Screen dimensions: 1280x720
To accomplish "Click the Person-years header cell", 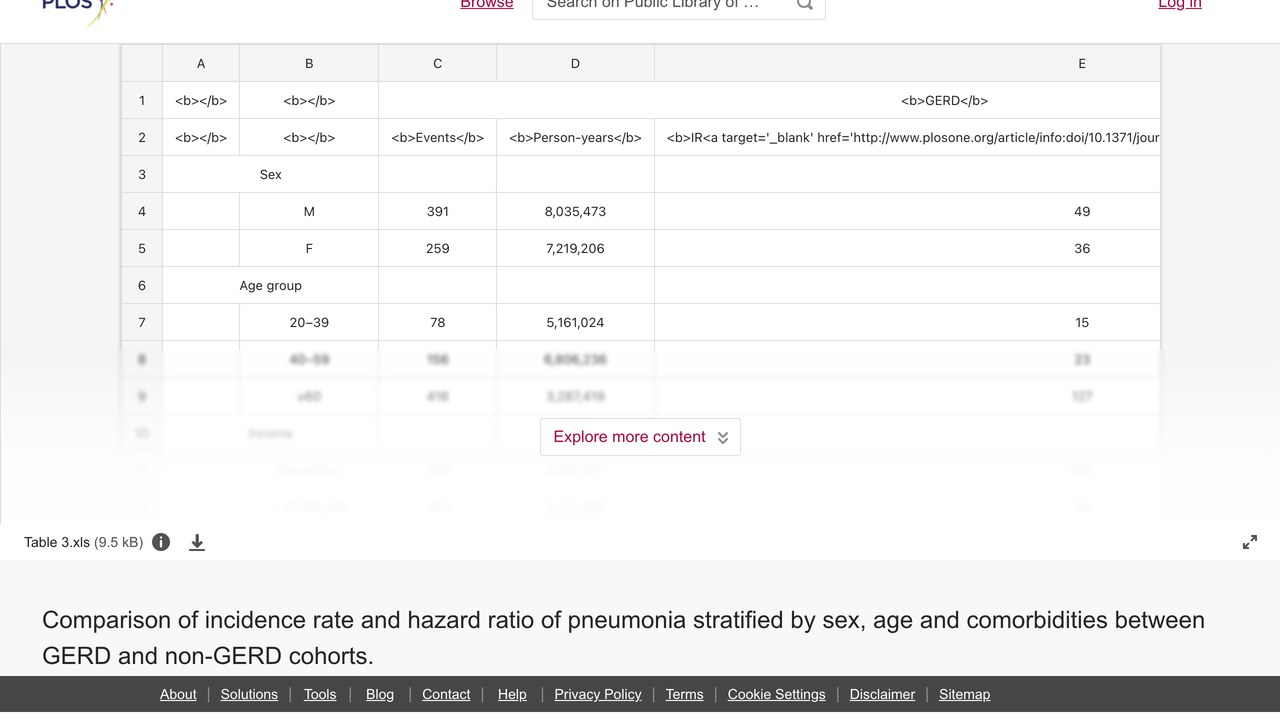I will 575,137.
